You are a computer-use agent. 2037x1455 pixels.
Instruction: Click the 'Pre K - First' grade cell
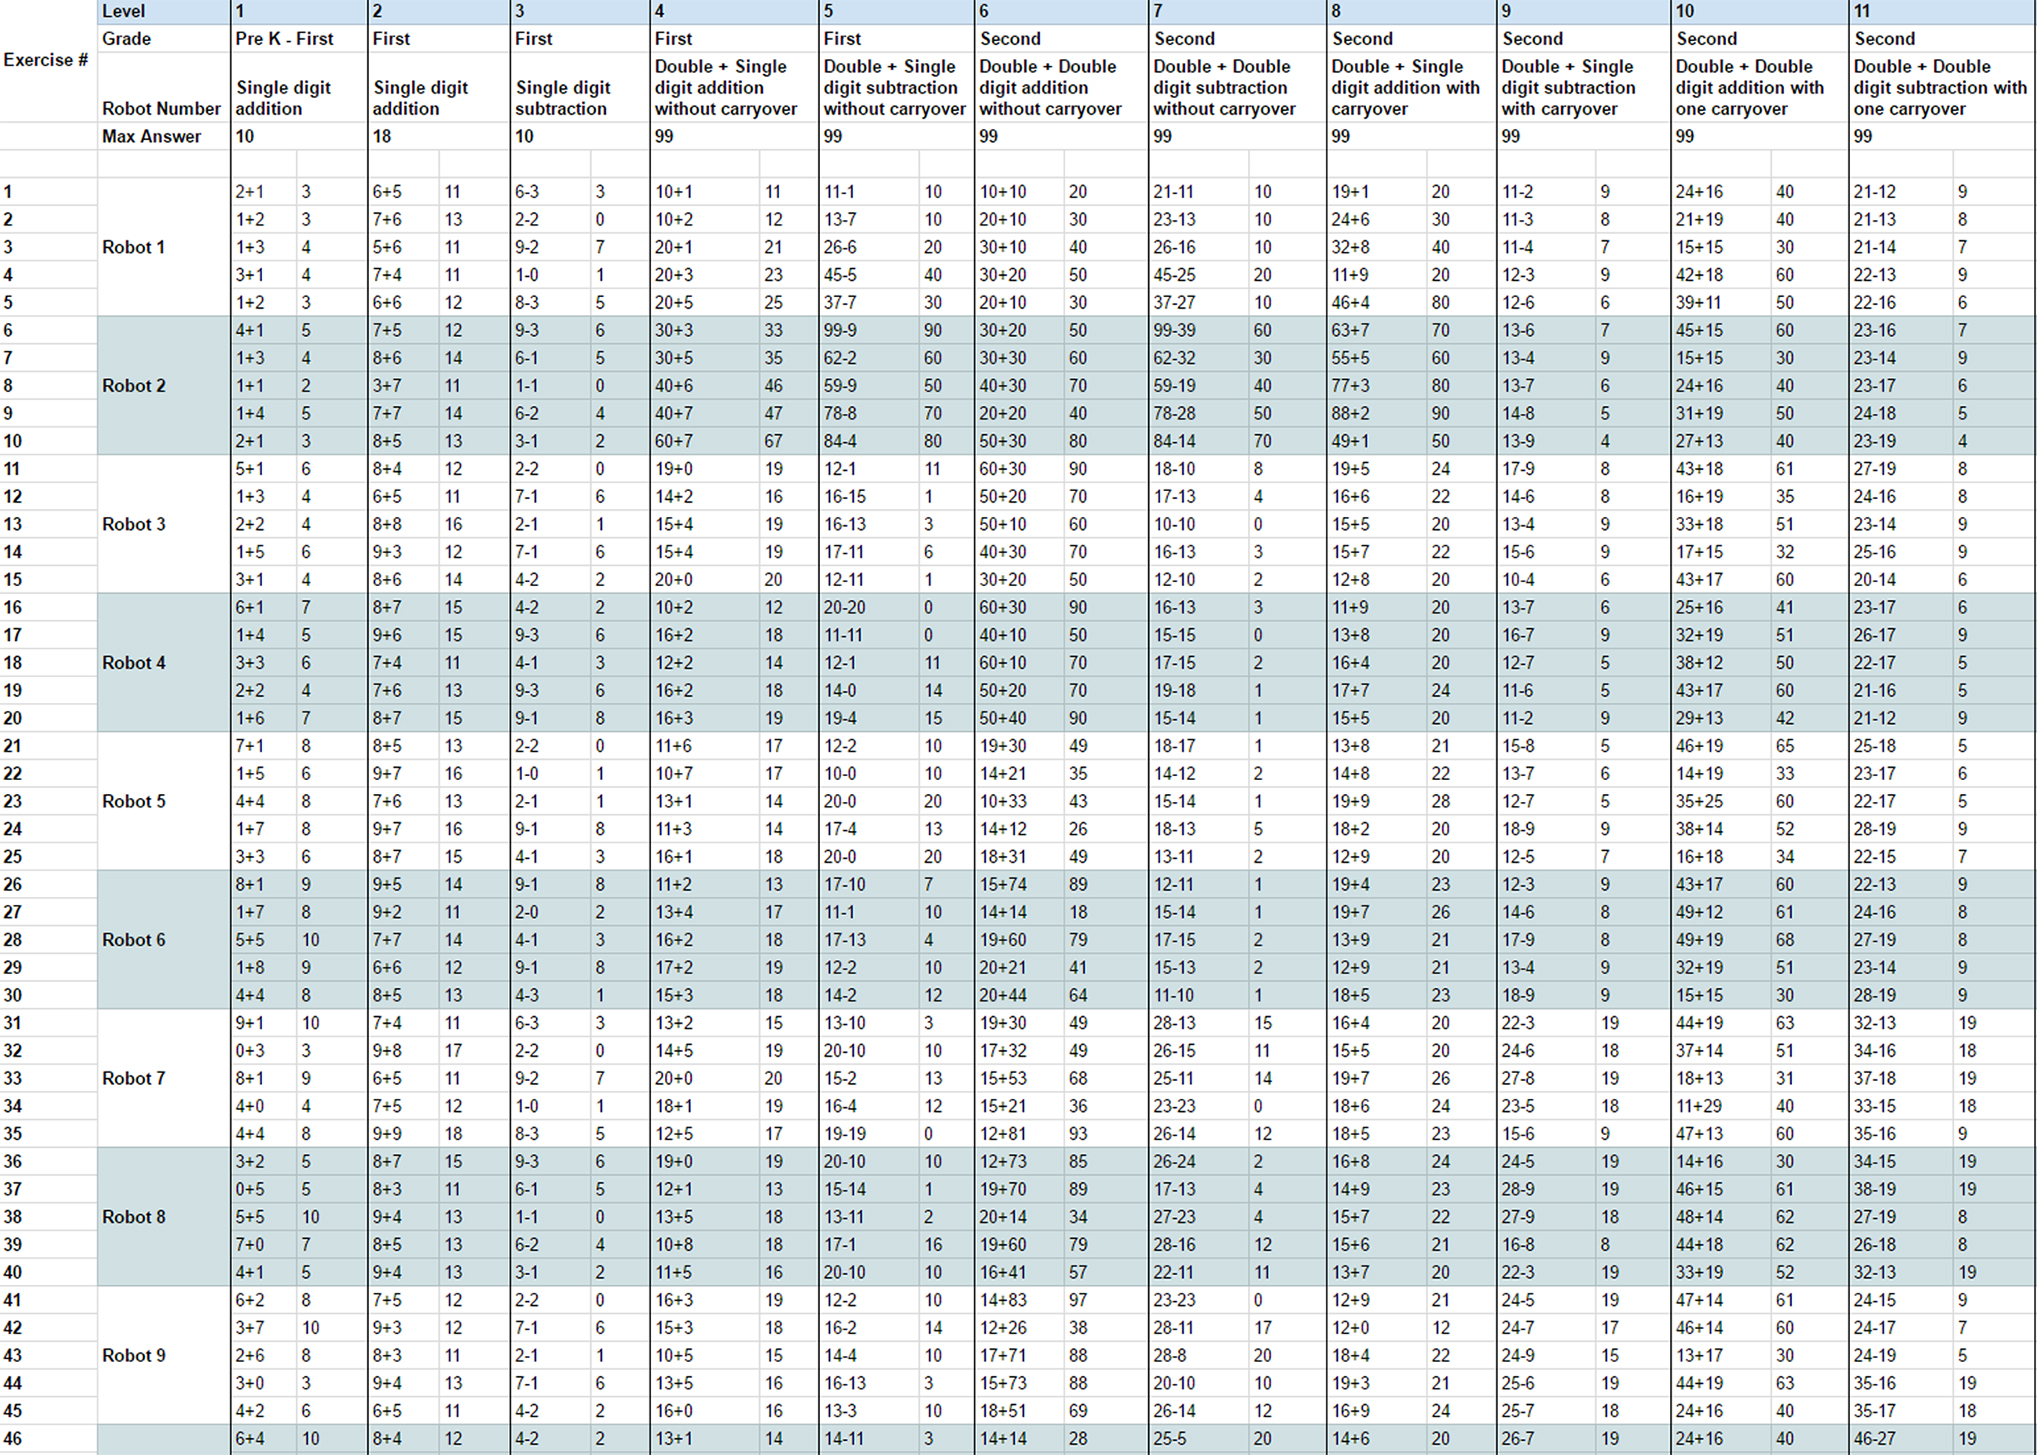pos(299,38)
